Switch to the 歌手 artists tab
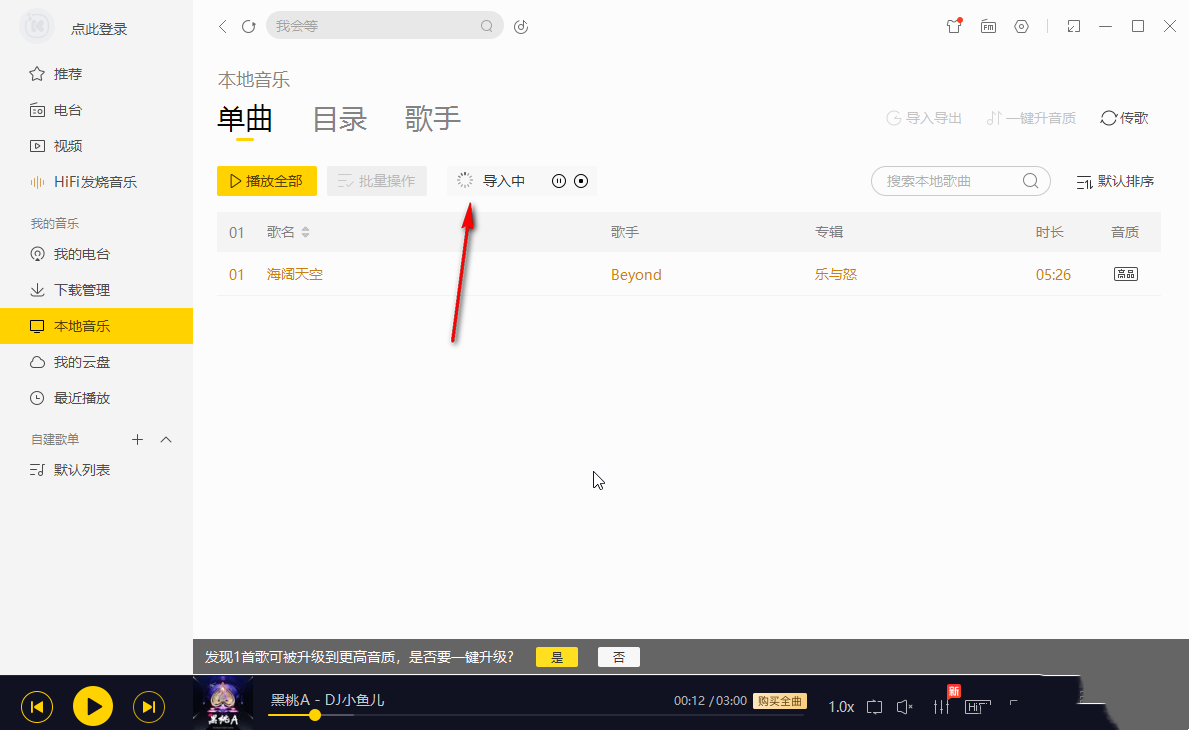Image resolution: width=1189 pixels, height=730 pixels. (432, 118)
